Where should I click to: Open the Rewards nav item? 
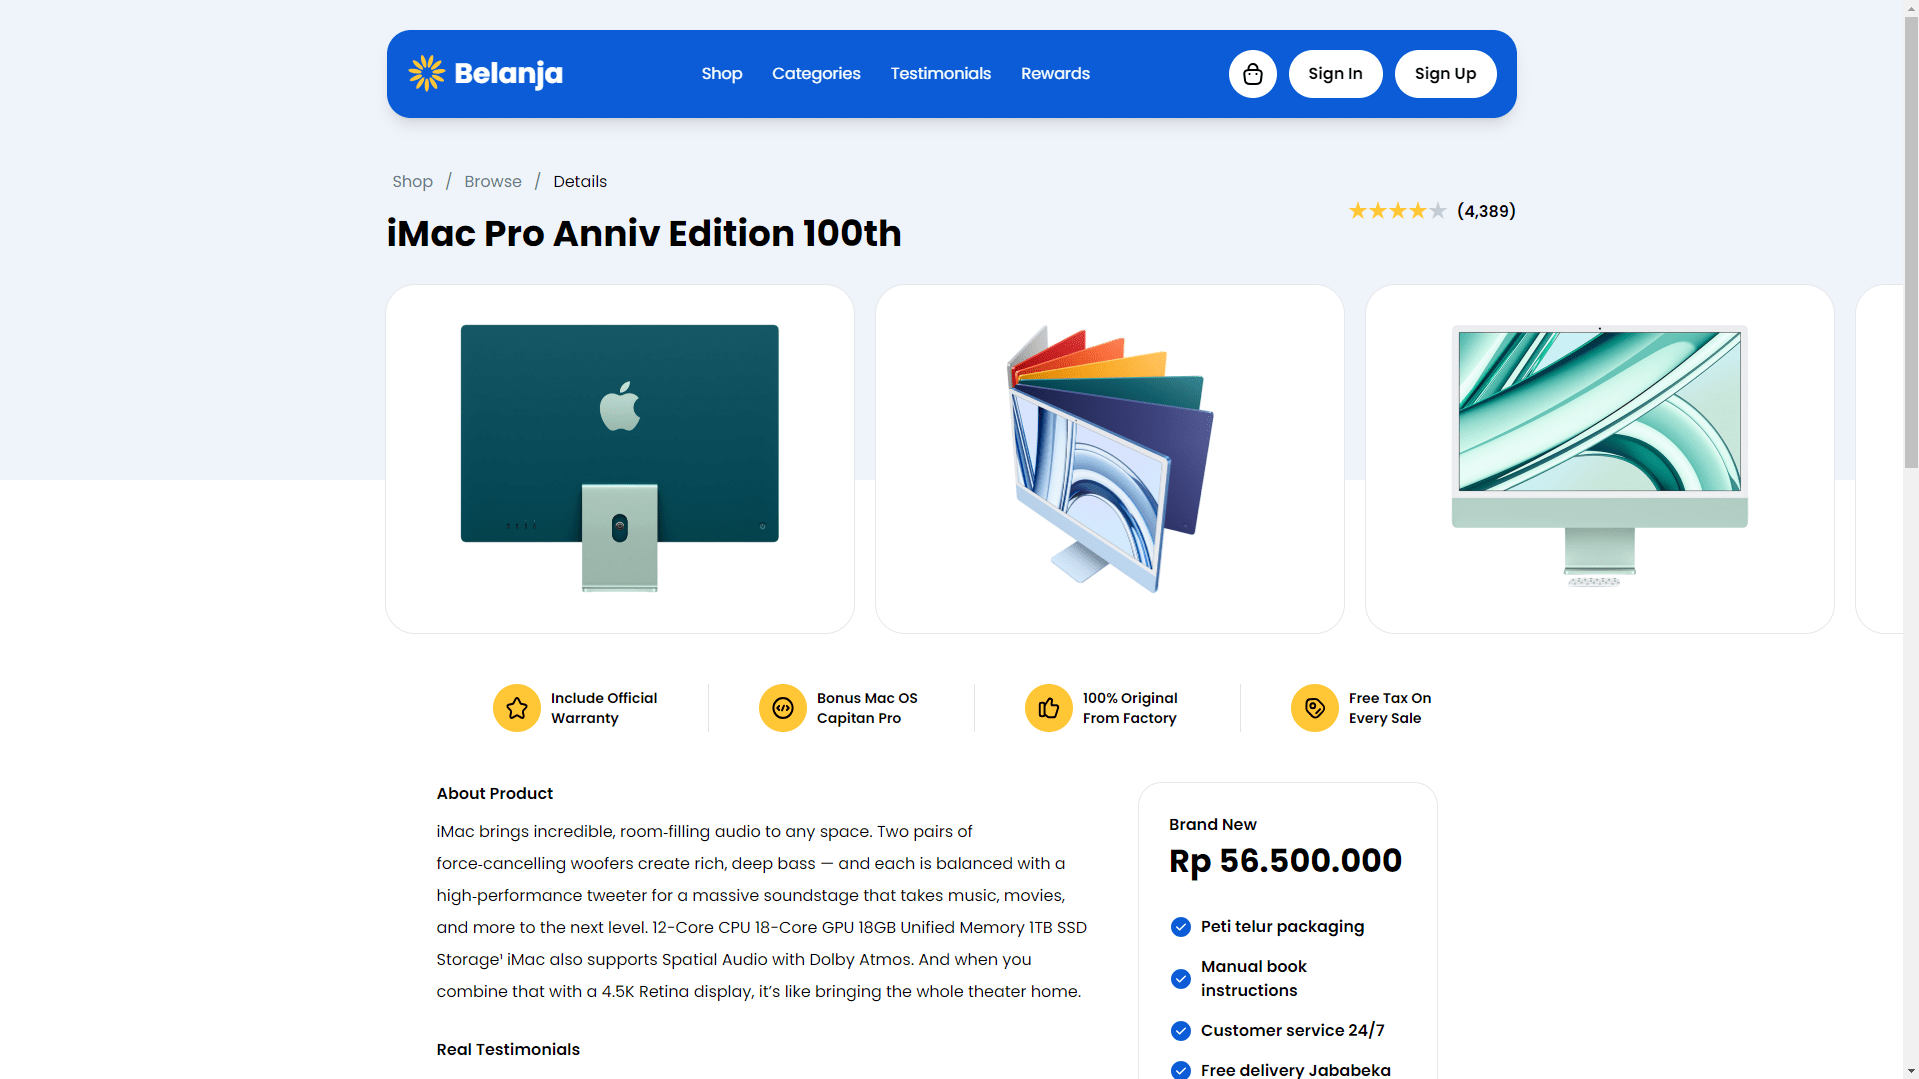coord(1055,74)
